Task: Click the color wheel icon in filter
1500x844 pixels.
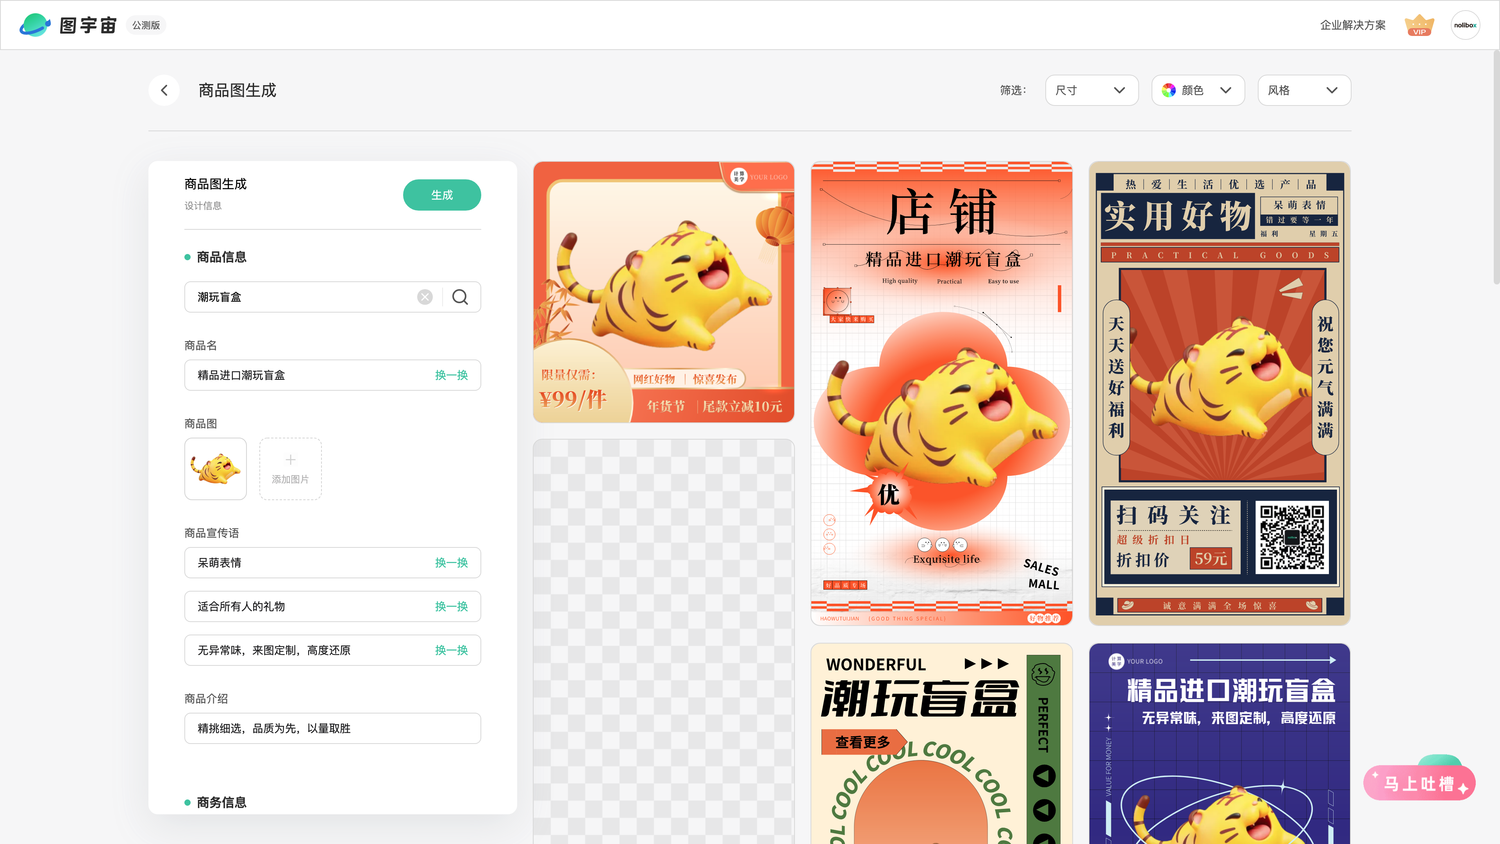Action: click(1168, 90)
